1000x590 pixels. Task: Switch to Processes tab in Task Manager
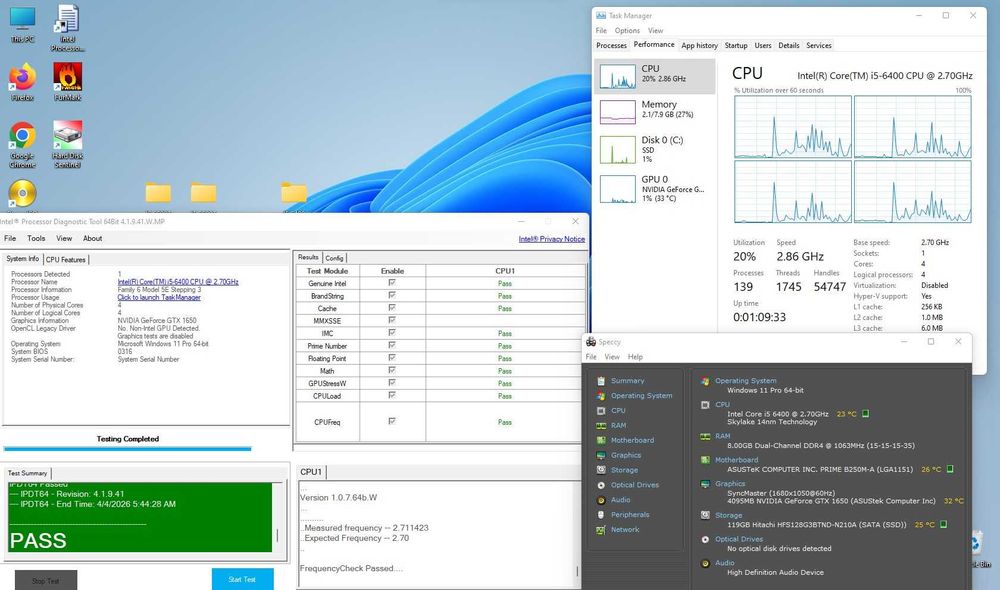(x=612, y=45)
